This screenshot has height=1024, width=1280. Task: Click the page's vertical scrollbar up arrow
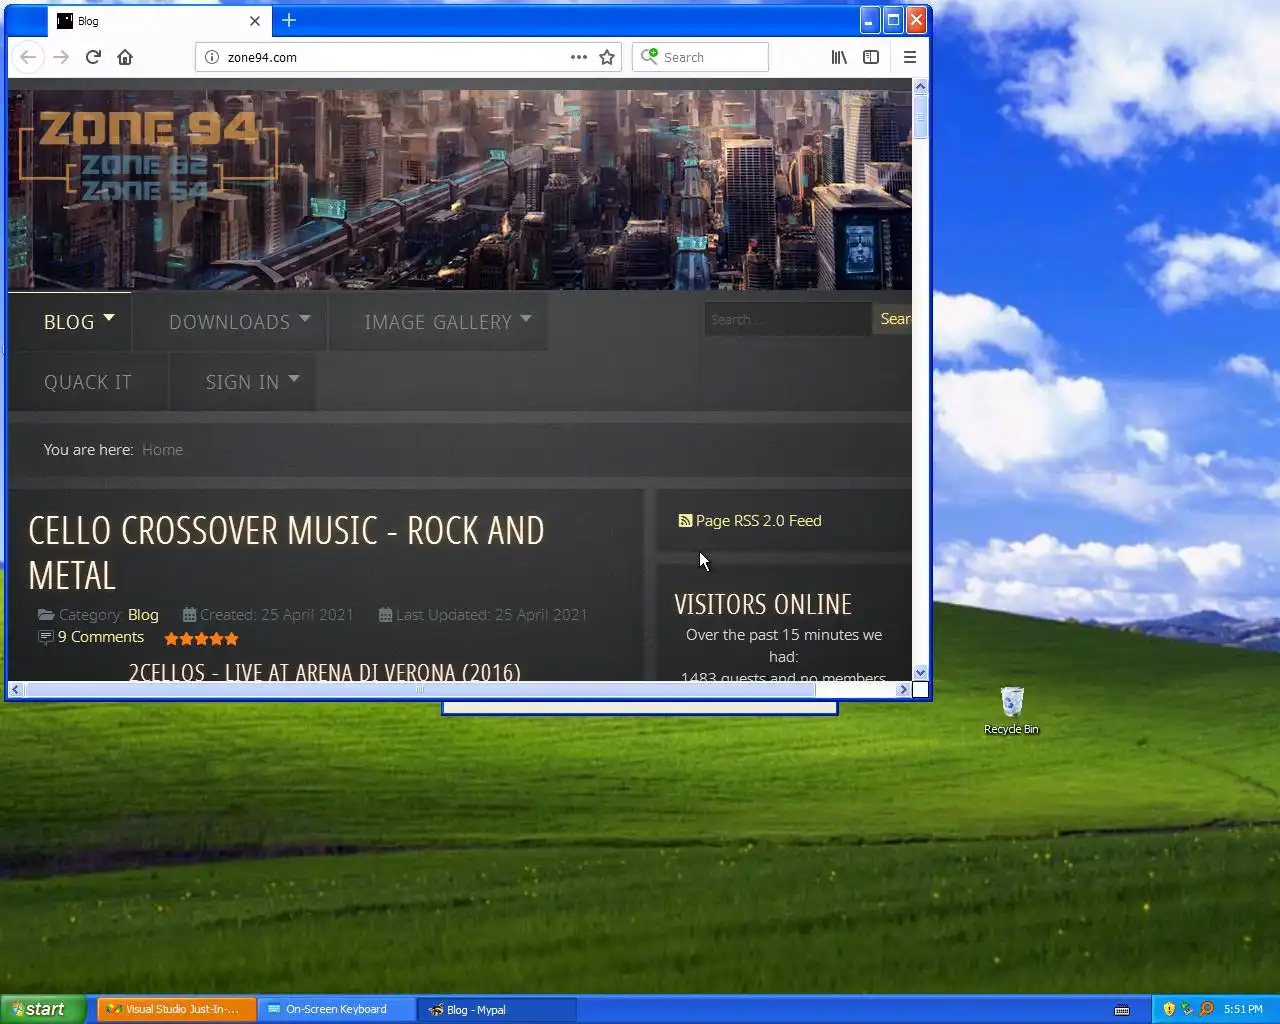(x=921, y=87)
